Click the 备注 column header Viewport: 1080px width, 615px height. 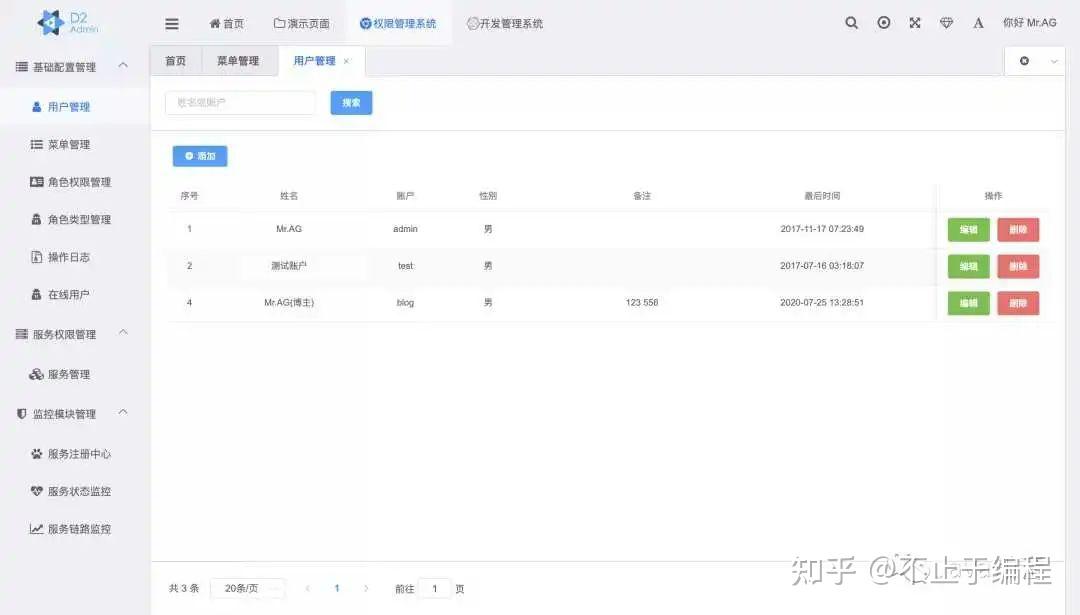(642, 196)
